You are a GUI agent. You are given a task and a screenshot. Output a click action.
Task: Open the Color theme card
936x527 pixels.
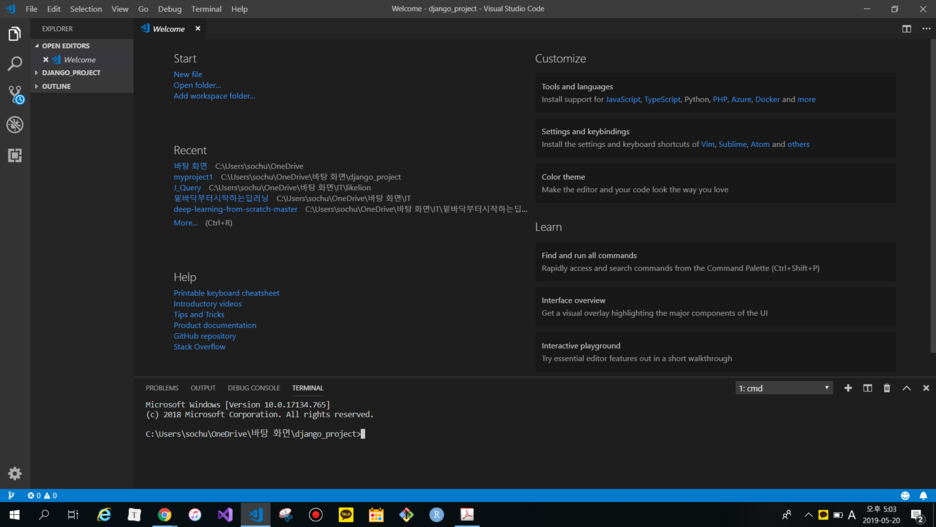coord(715,183)
